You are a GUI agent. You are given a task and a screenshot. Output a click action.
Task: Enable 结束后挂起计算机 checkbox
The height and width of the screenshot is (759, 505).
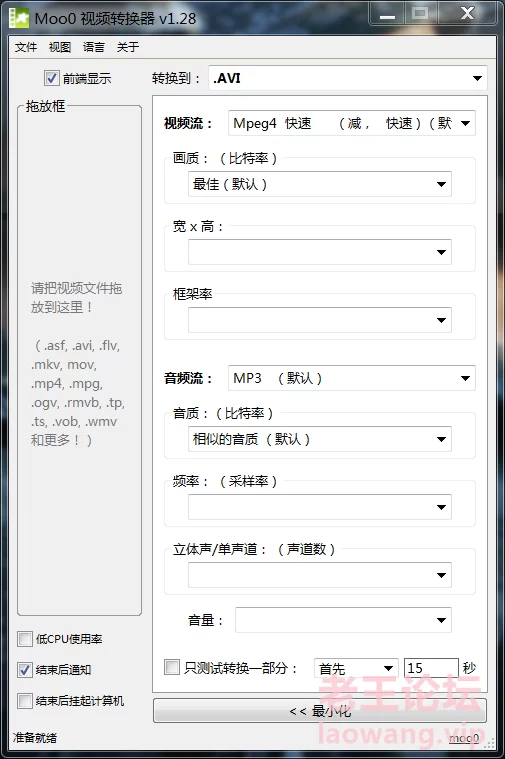pyautogui.click(x=25, y=701)
